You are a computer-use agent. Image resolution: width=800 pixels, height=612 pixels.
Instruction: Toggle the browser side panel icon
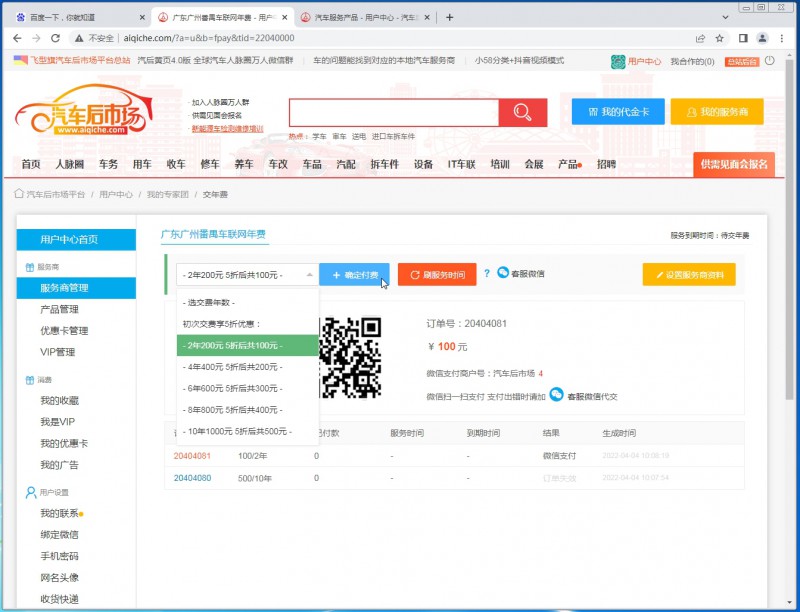click(x=743, y=38)
